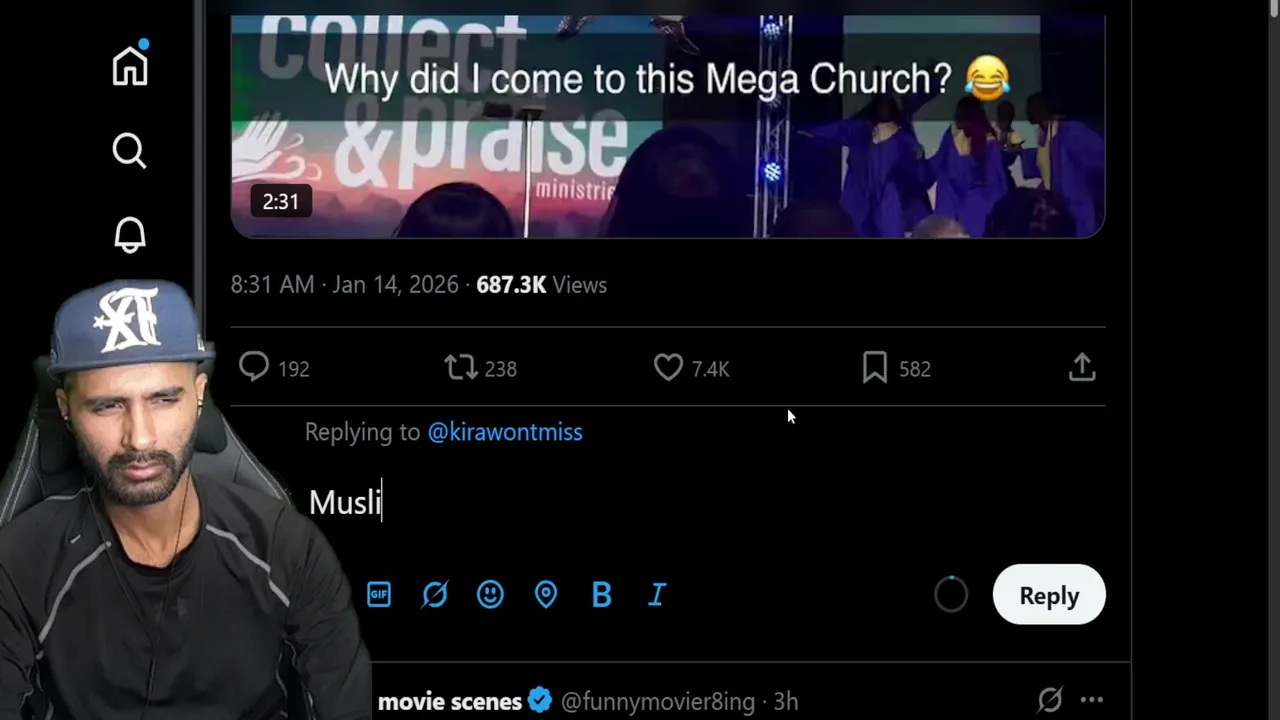Viewport: 1280px width, 720px height.
Task: Repost the tweet with 238 reposts
Action: click(461, 368)
